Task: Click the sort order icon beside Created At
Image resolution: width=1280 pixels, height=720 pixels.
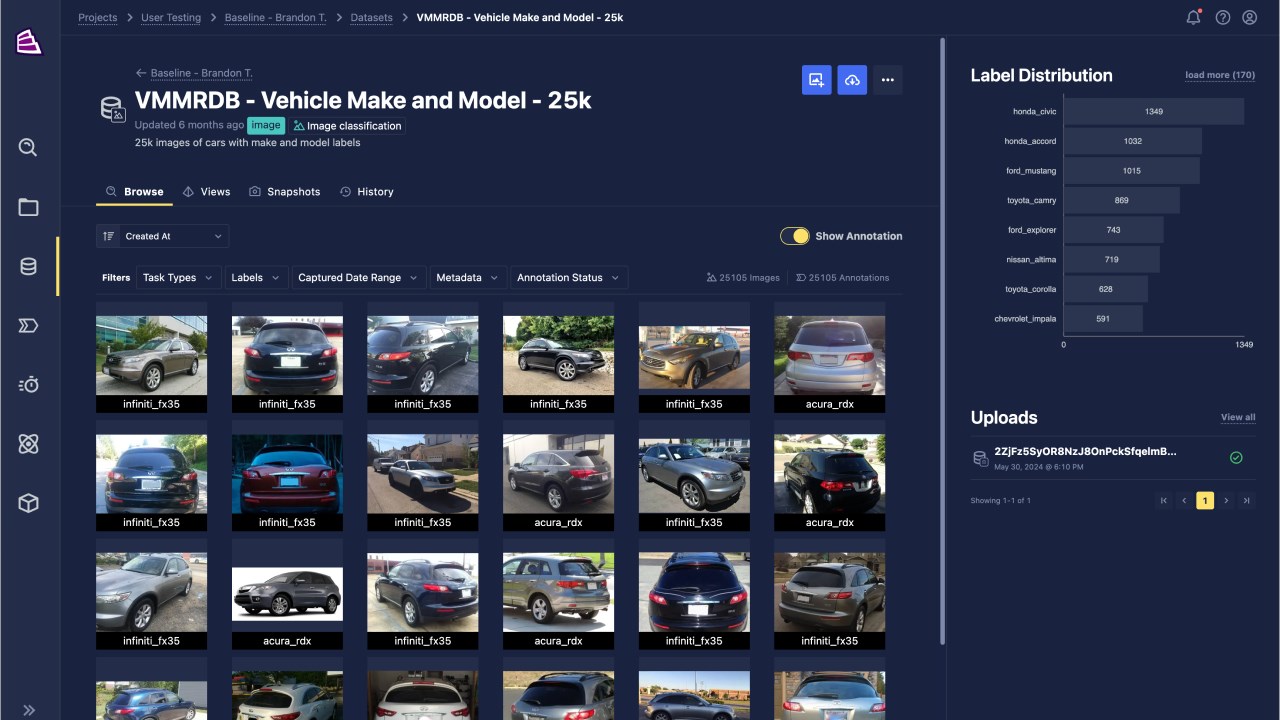Action: click(x=109, y=236)
